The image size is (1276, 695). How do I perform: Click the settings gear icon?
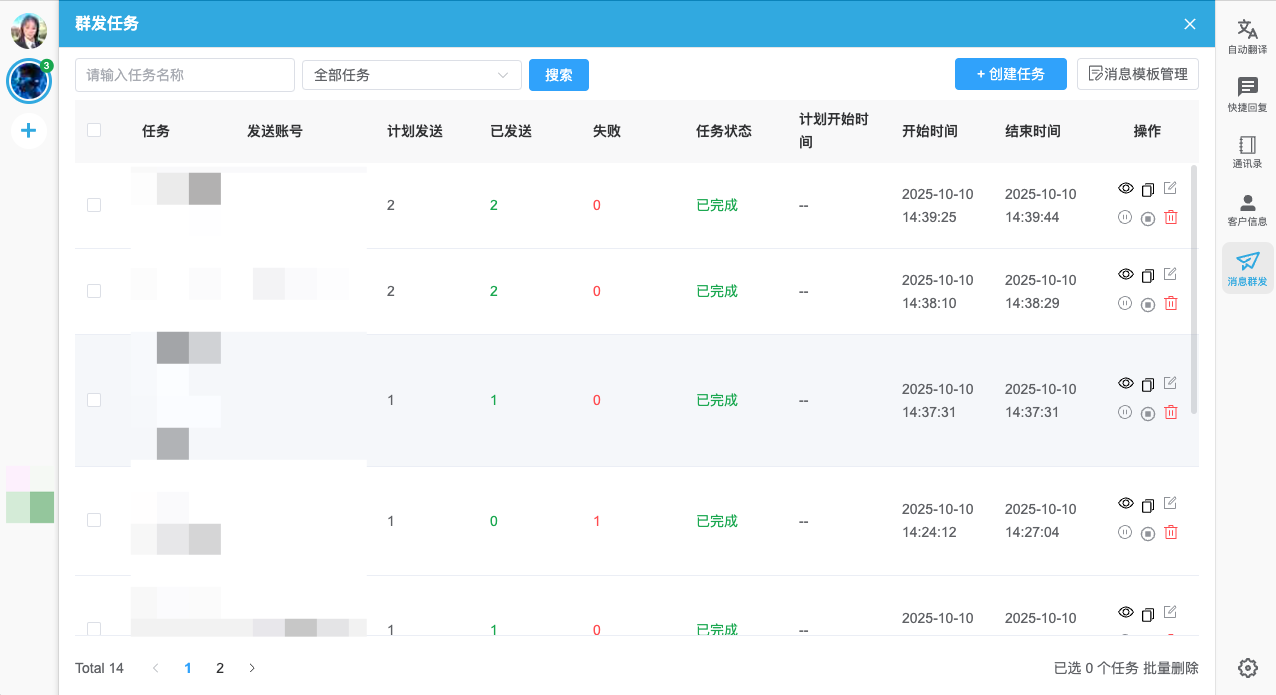pyautogui.click(x=1247, y=668)
